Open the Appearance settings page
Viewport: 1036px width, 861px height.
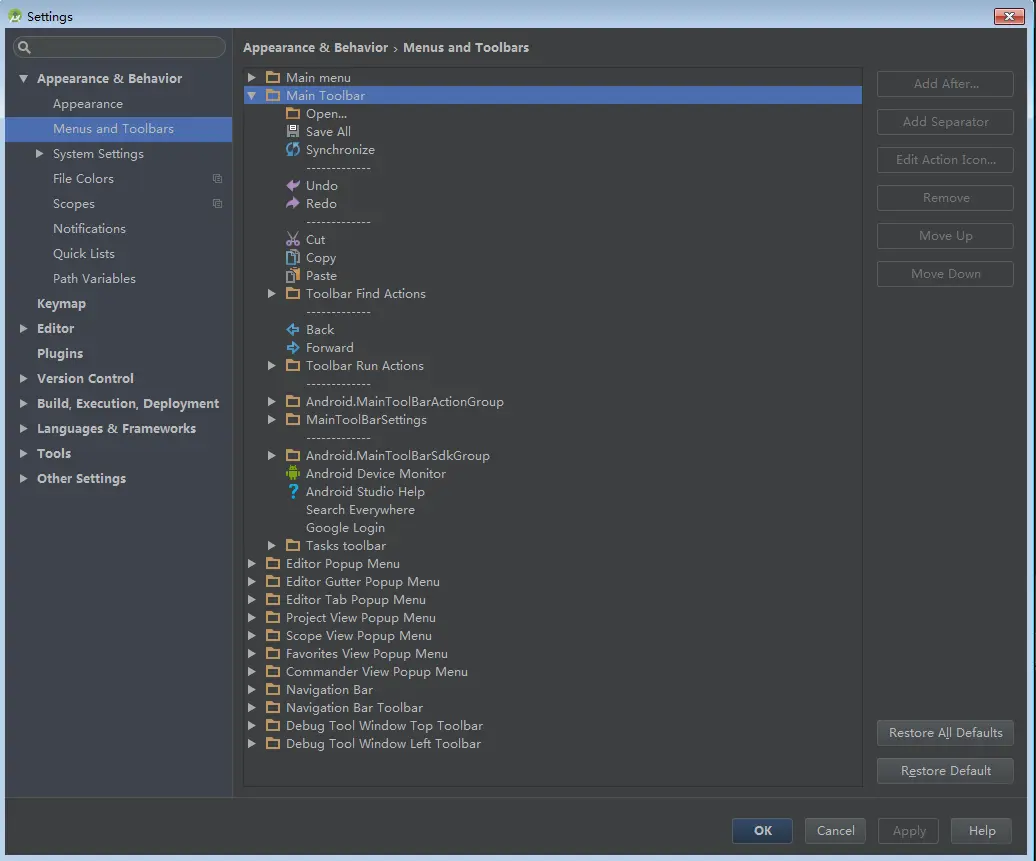(88, 104)
